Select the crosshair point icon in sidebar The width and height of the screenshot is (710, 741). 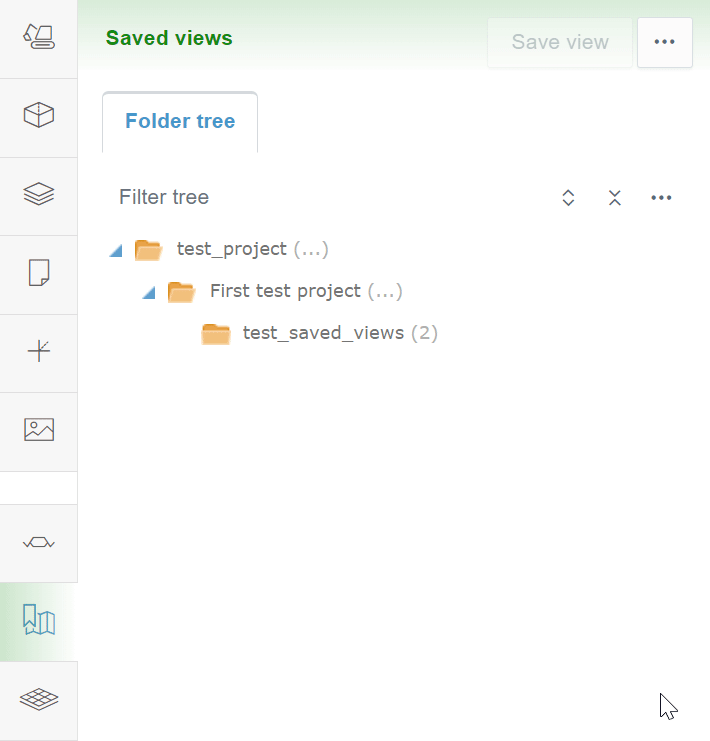click(x=38, y=351)
